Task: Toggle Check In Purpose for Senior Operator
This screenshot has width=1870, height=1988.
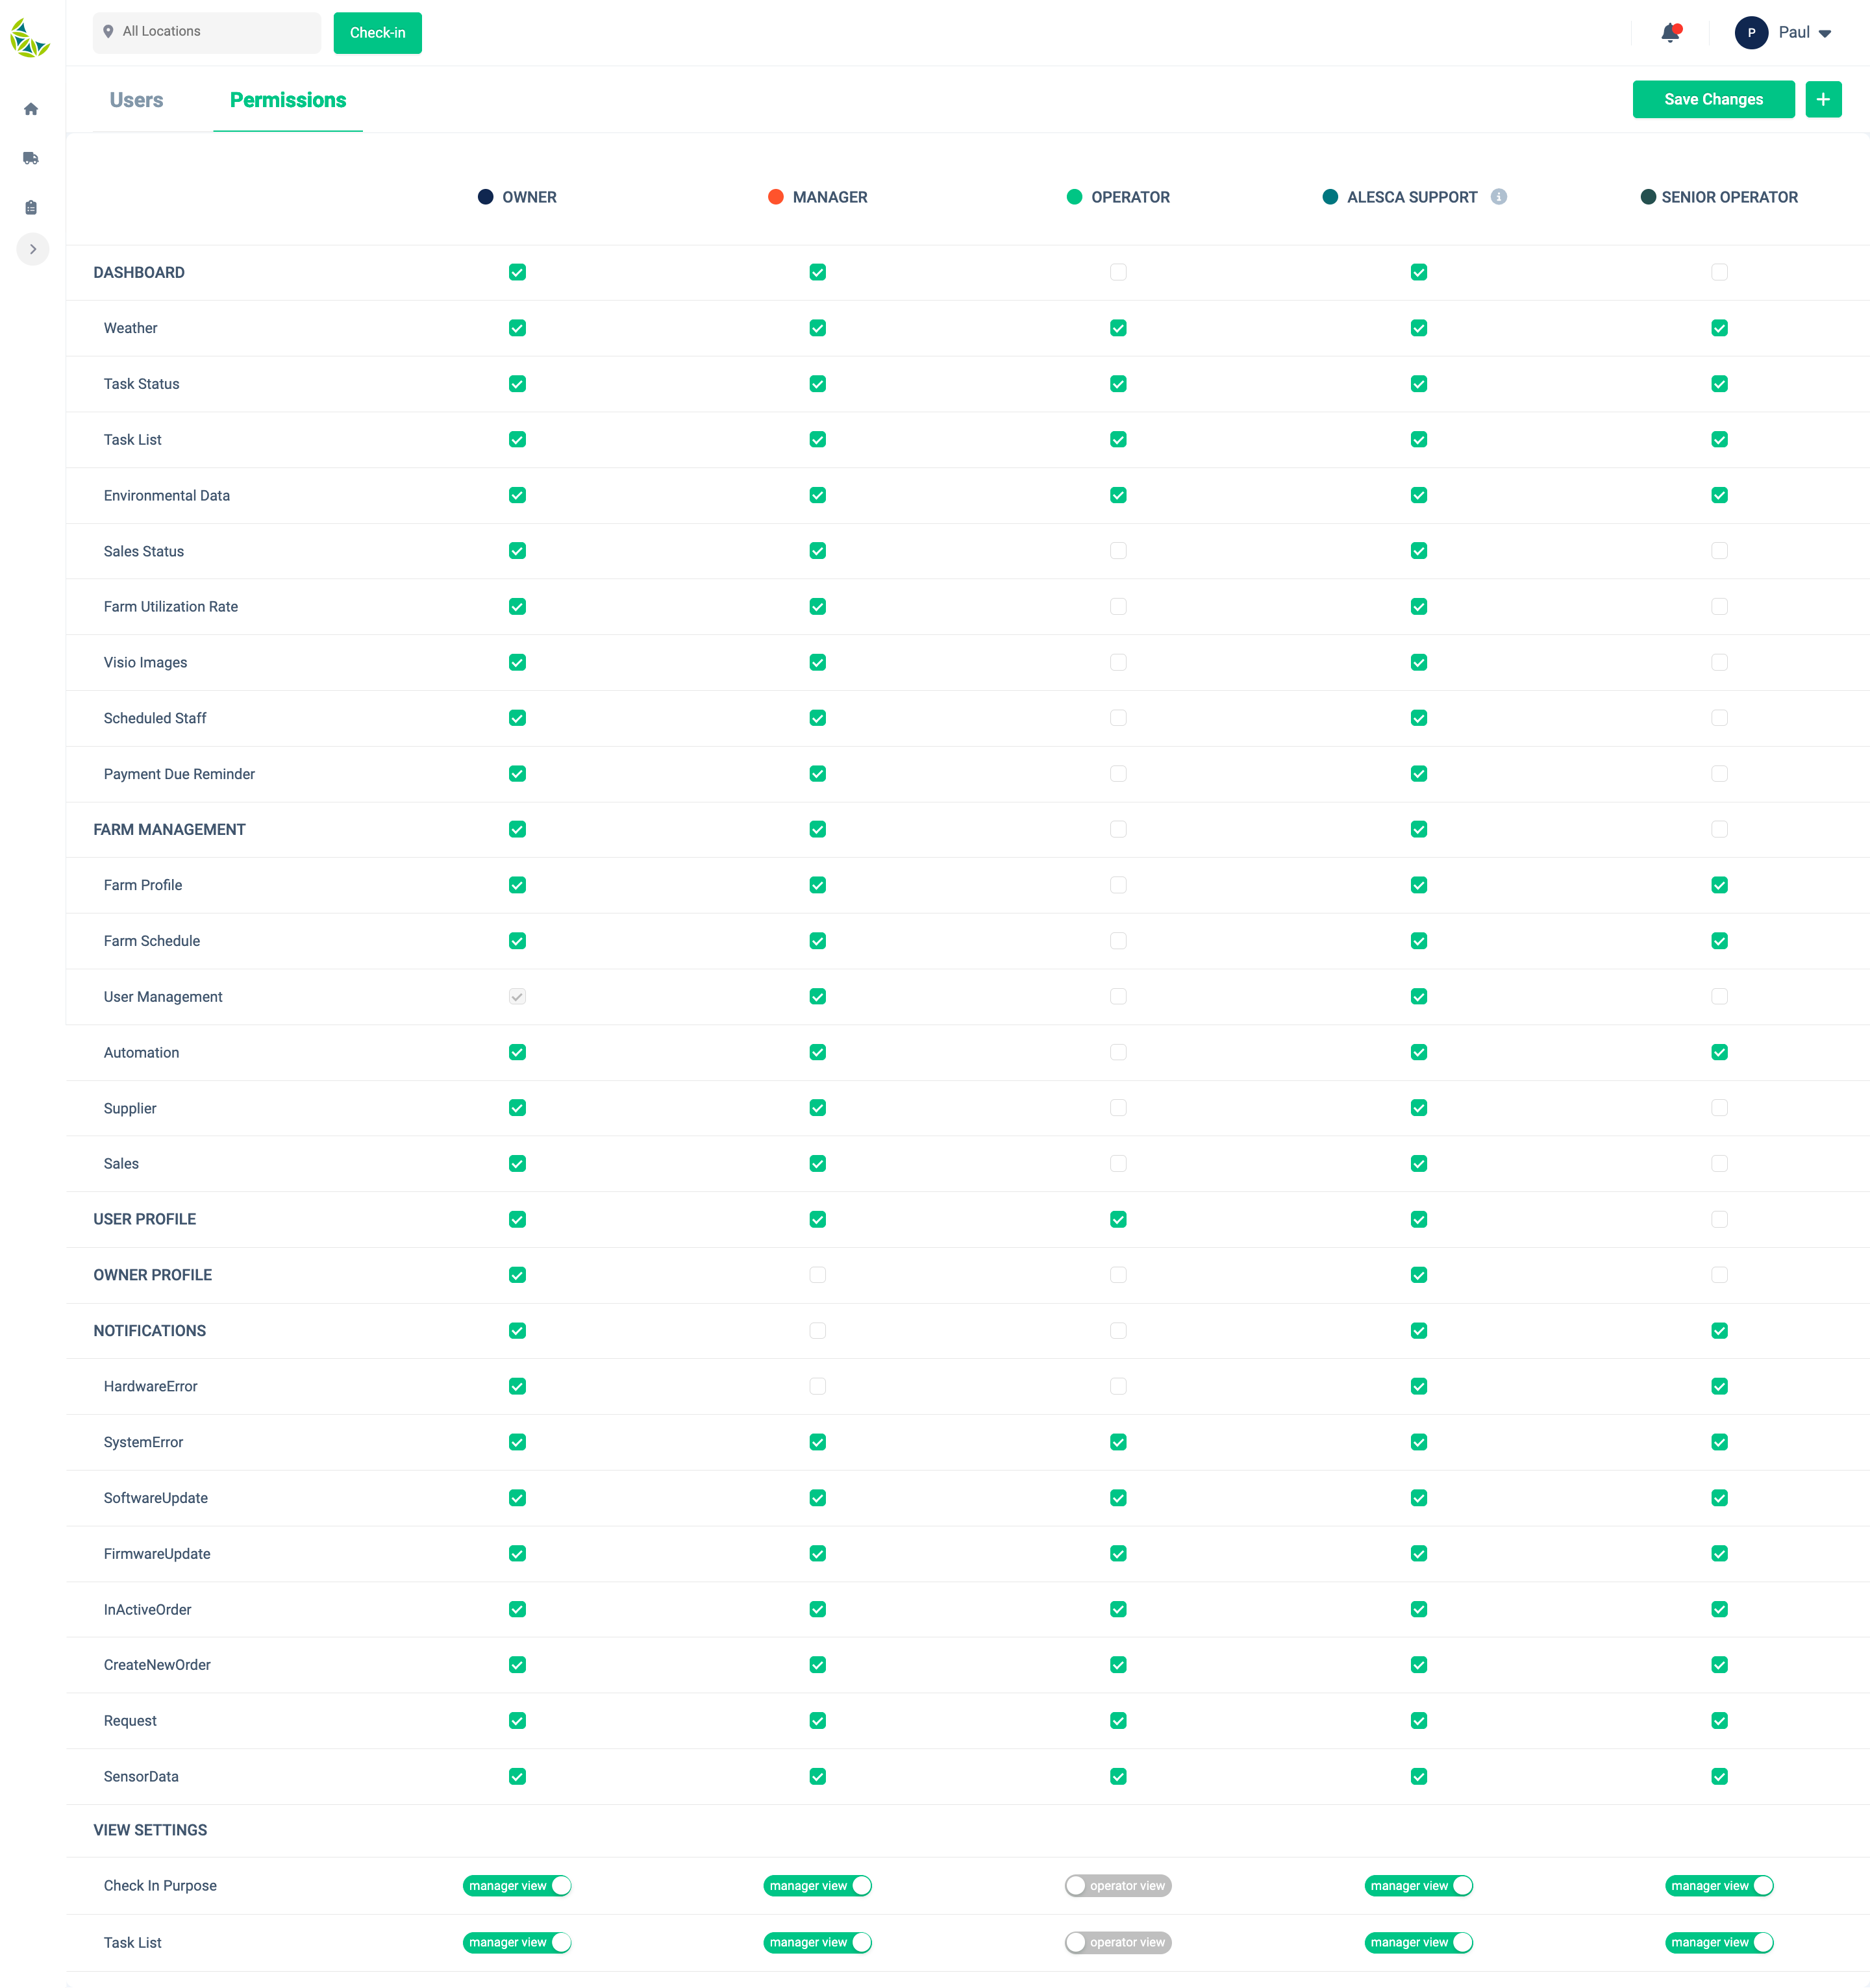Action: coord(1719,1886)
